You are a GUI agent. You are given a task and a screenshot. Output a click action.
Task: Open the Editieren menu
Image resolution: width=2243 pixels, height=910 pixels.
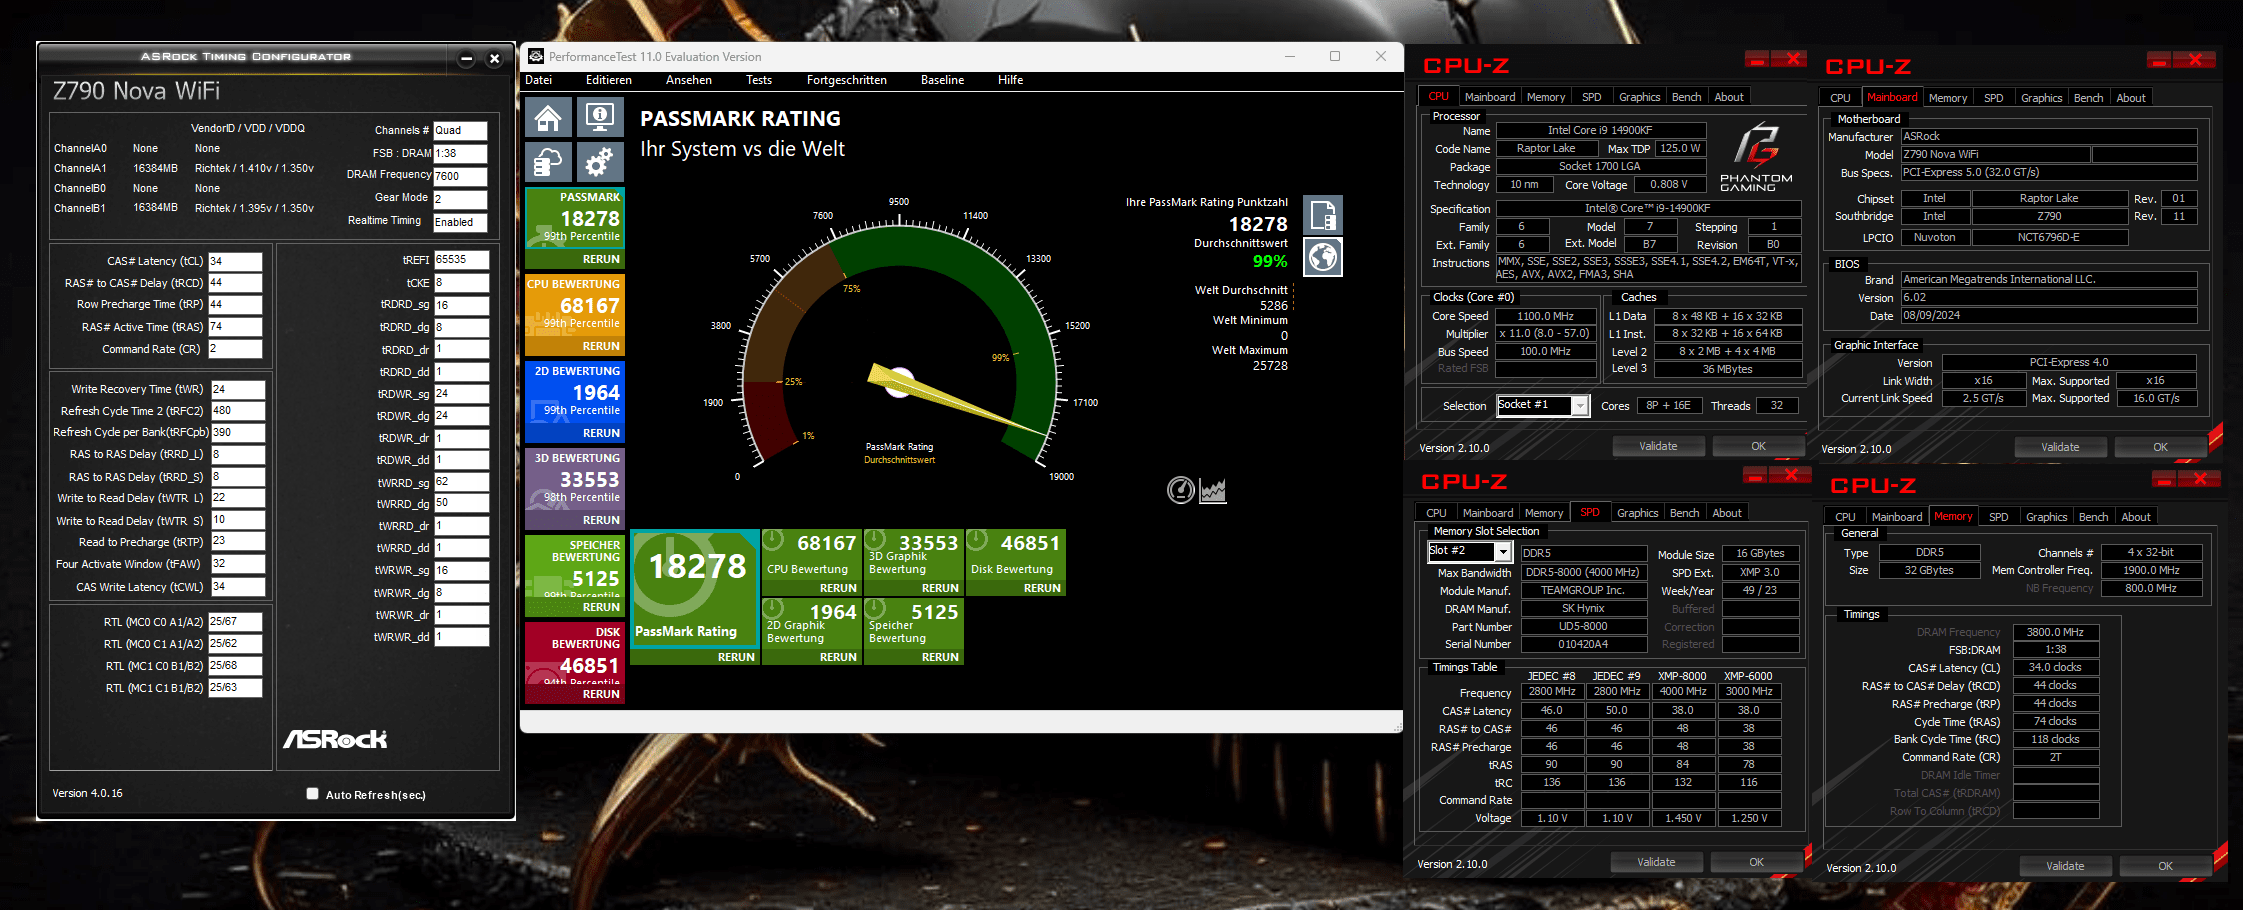point(608,80)
